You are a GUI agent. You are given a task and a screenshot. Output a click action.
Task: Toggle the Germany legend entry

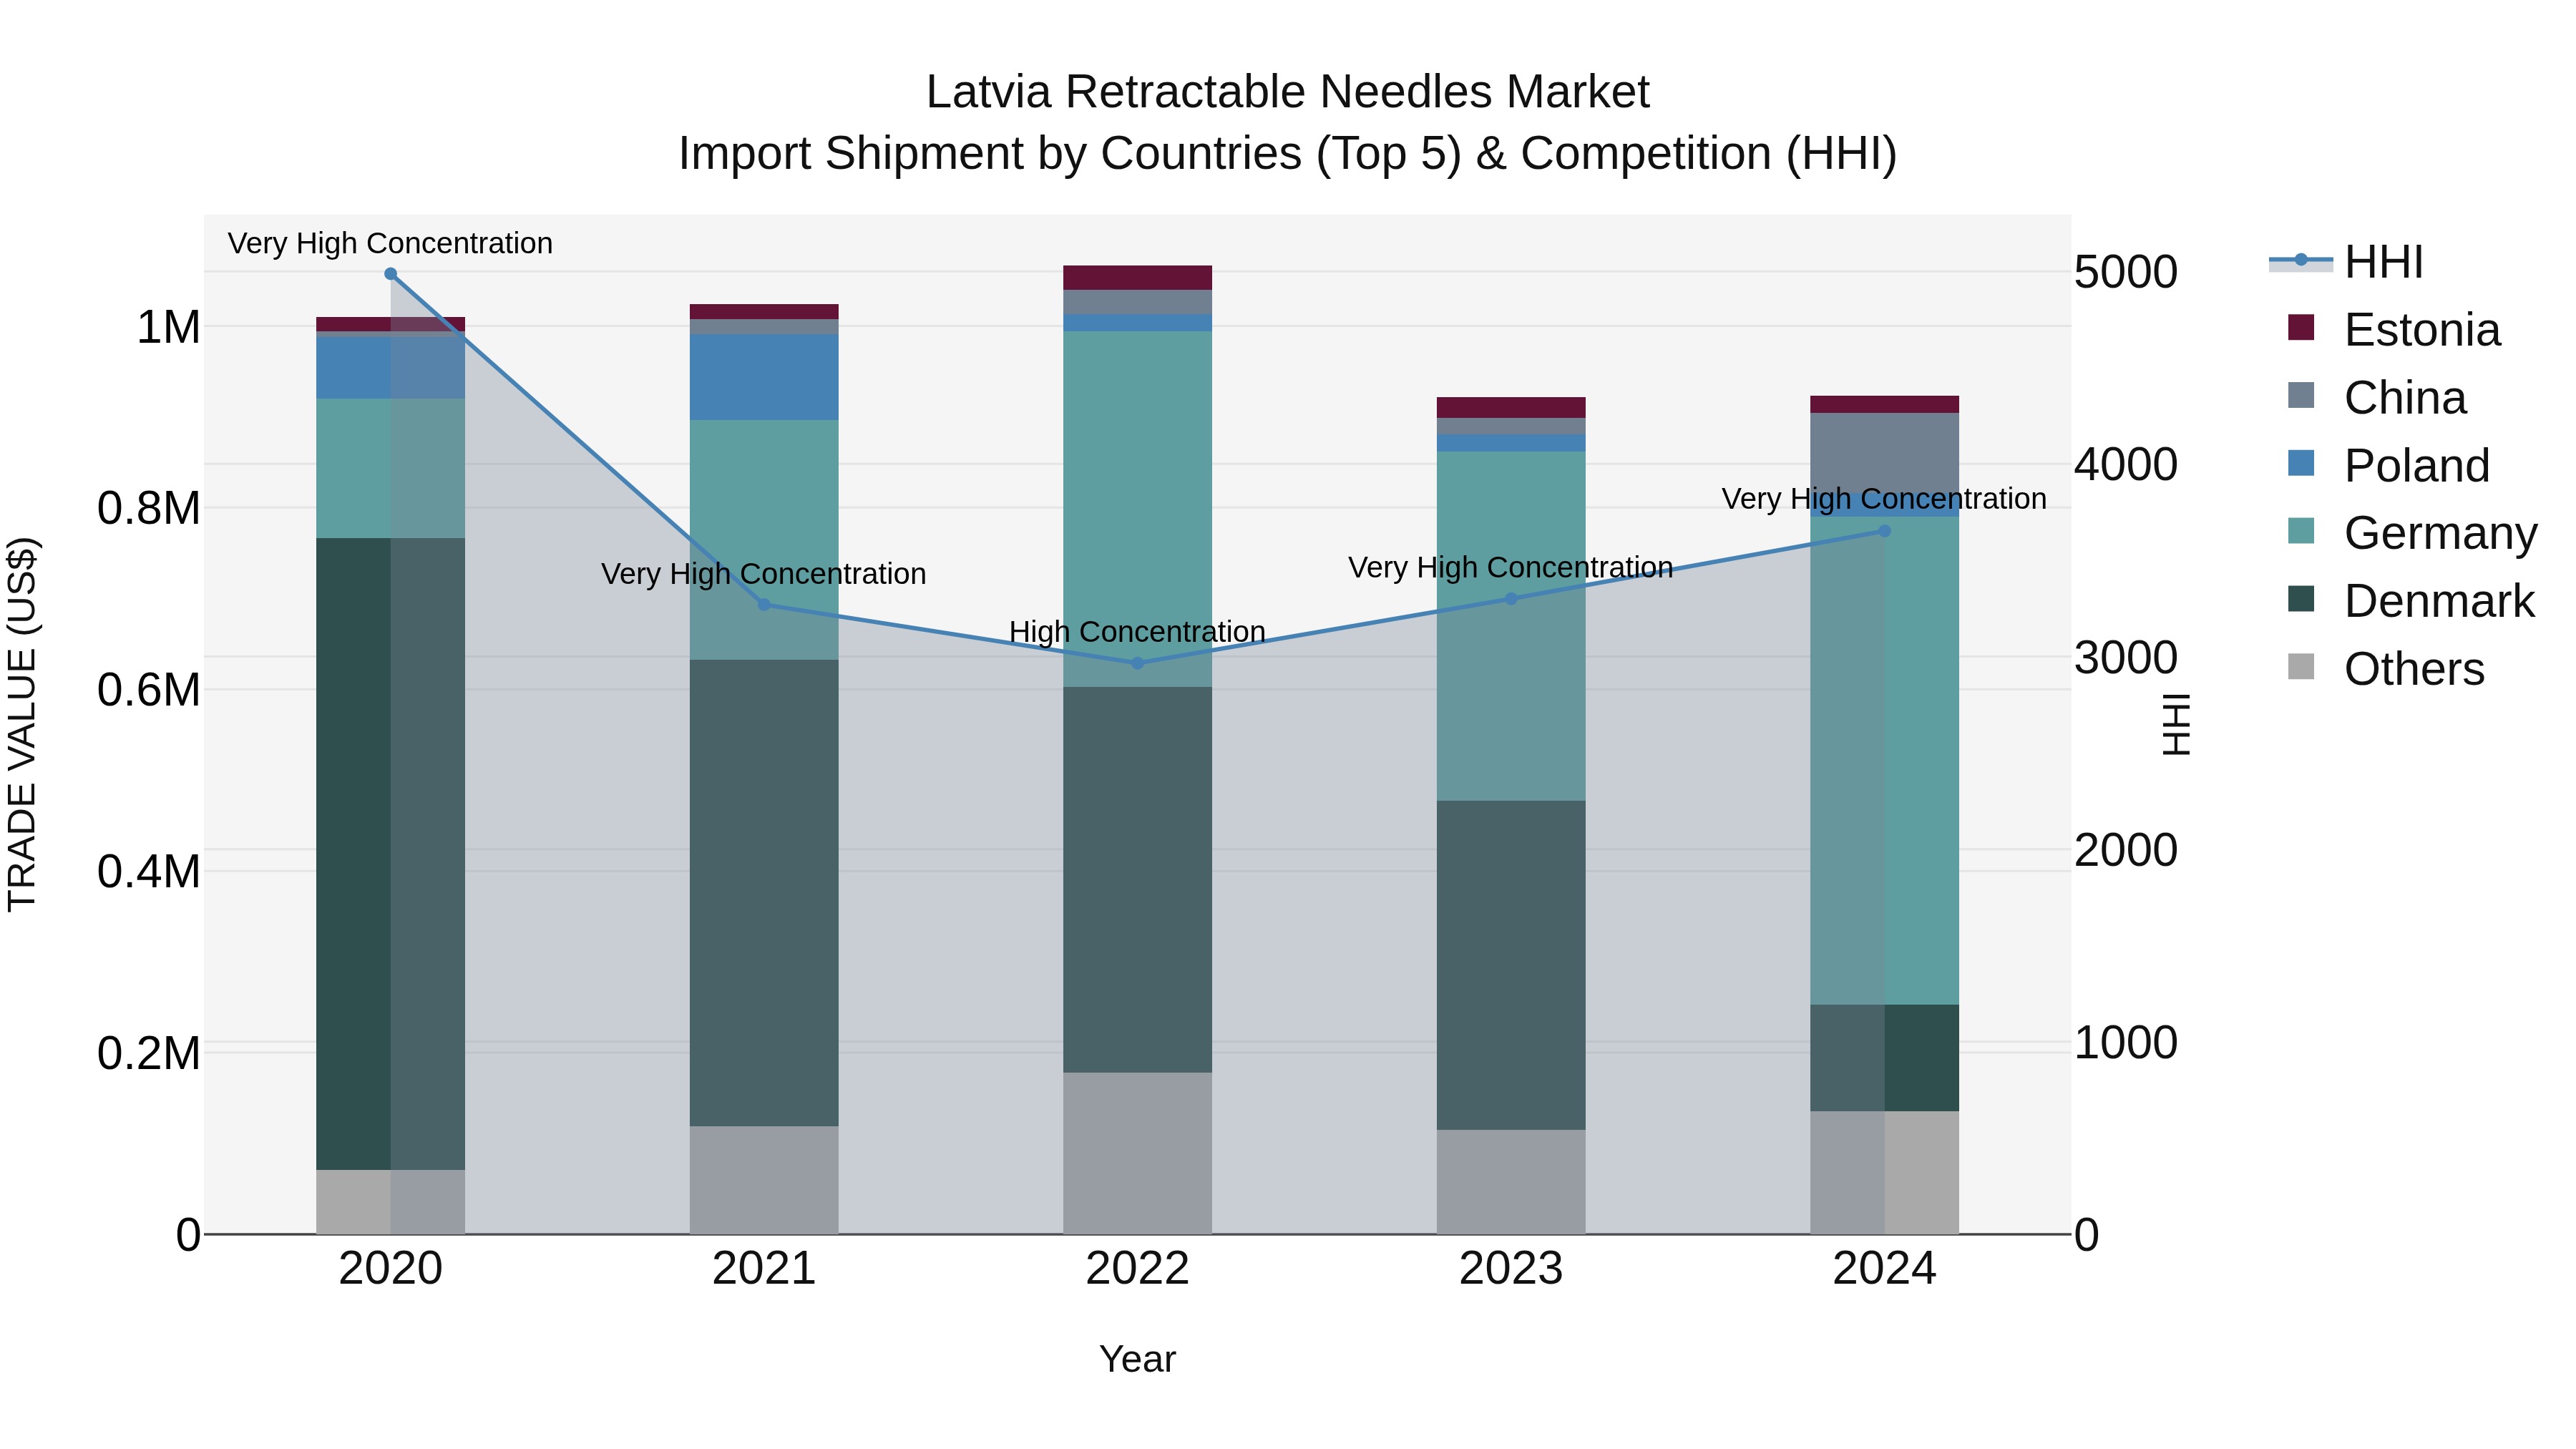point(2412,533)
